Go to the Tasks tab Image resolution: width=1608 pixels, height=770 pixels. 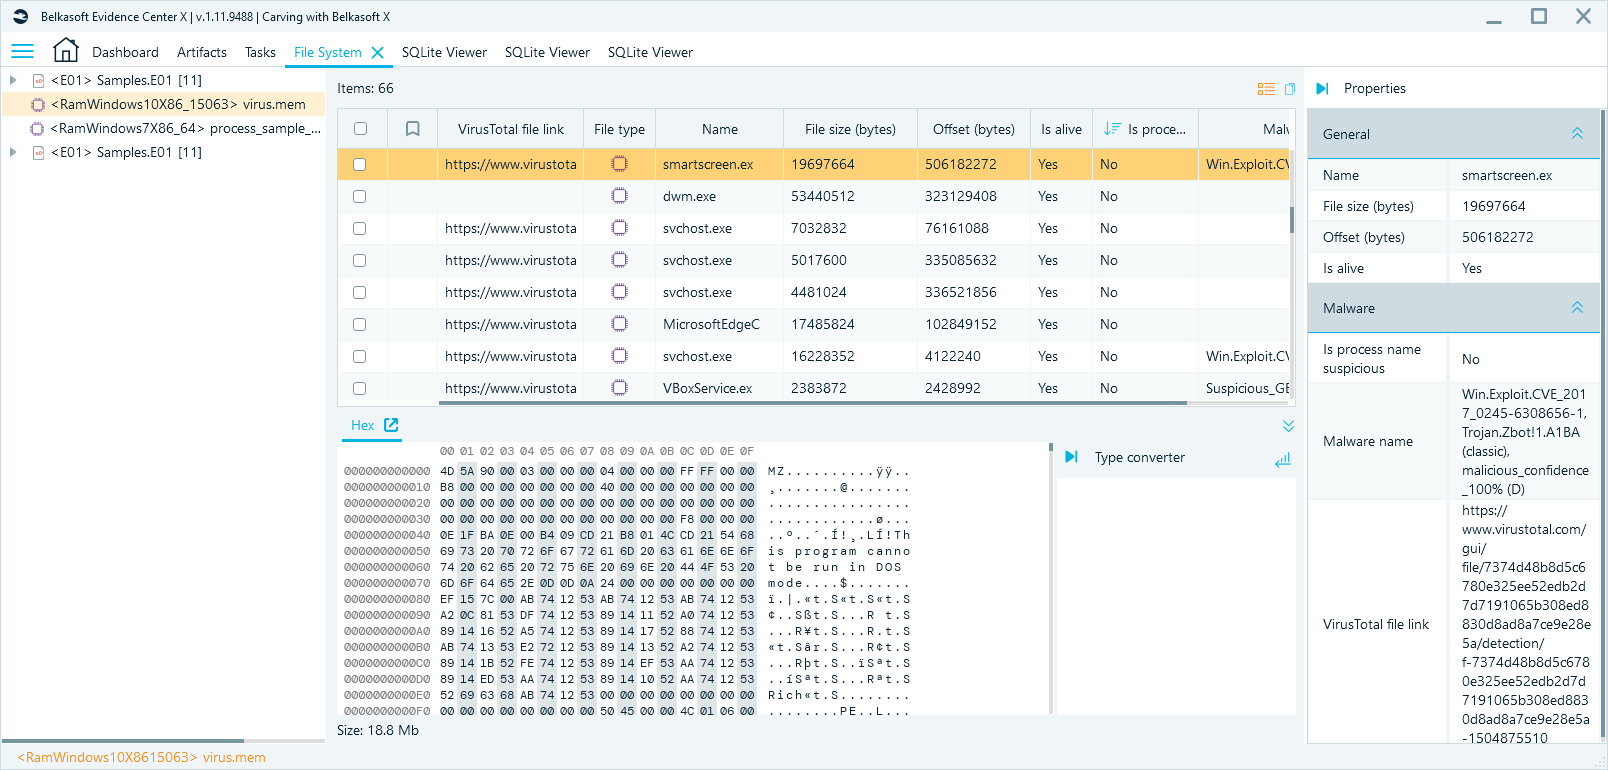260,52
